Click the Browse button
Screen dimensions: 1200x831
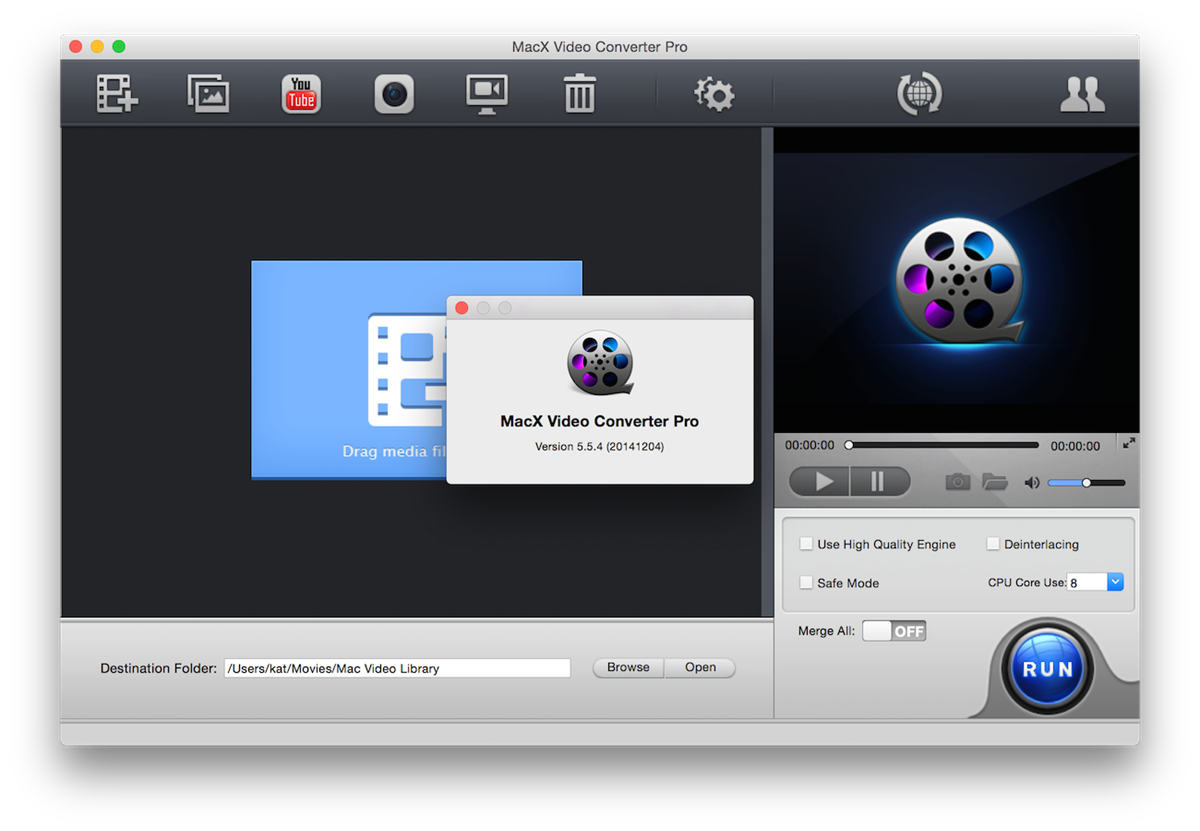[x=628, y=668]
